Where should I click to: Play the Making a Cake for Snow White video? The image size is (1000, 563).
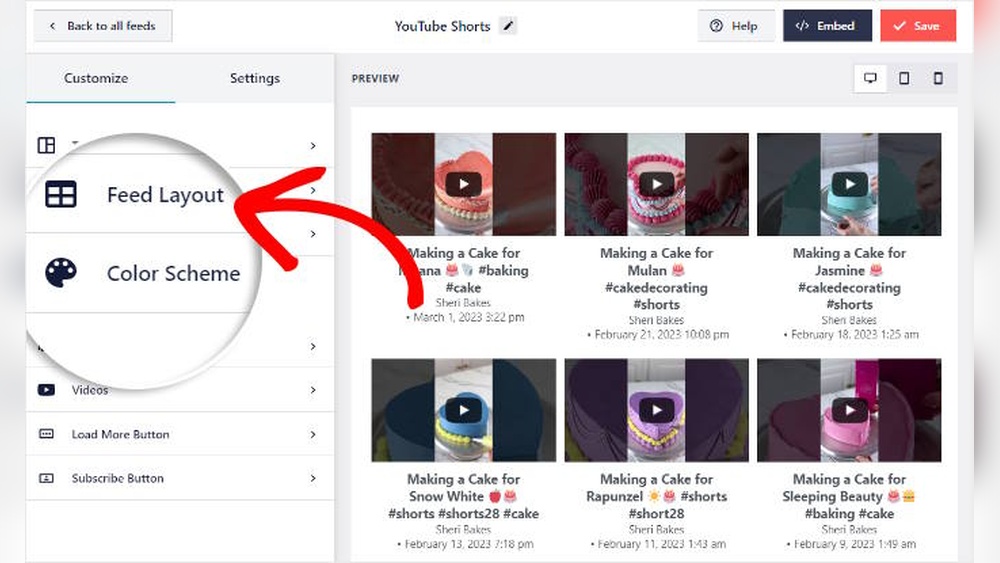[463, 410]
